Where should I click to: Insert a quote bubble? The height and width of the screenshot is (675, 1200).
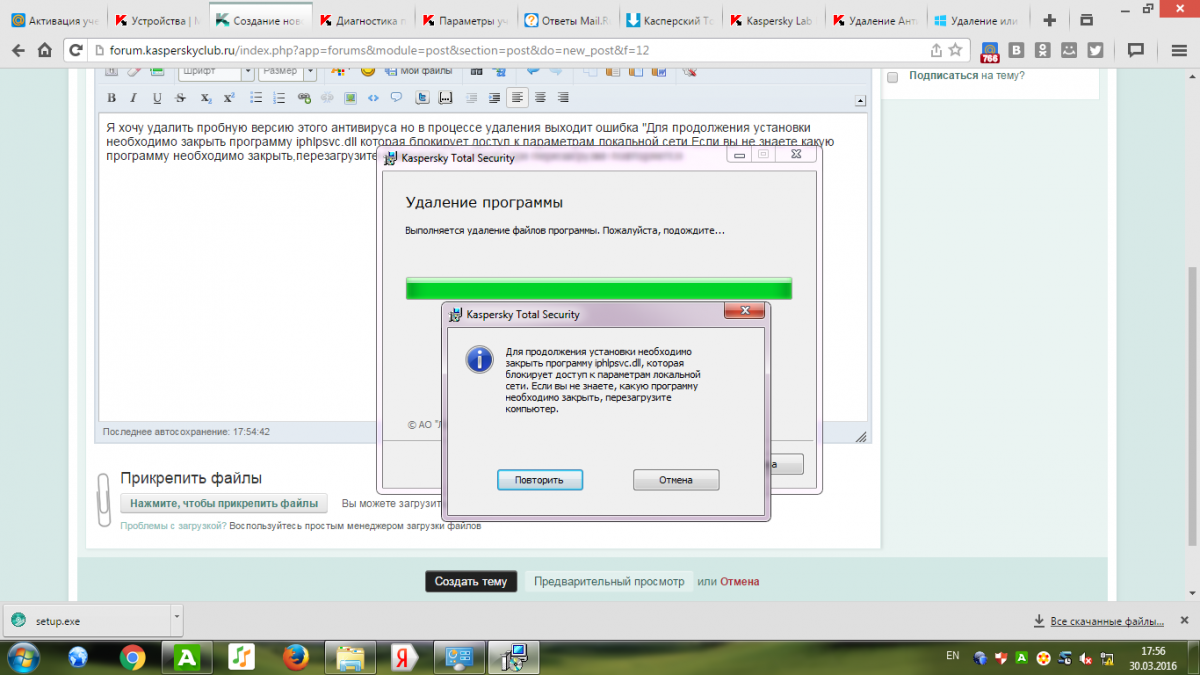pyautogui.click(x=396, y=98)
